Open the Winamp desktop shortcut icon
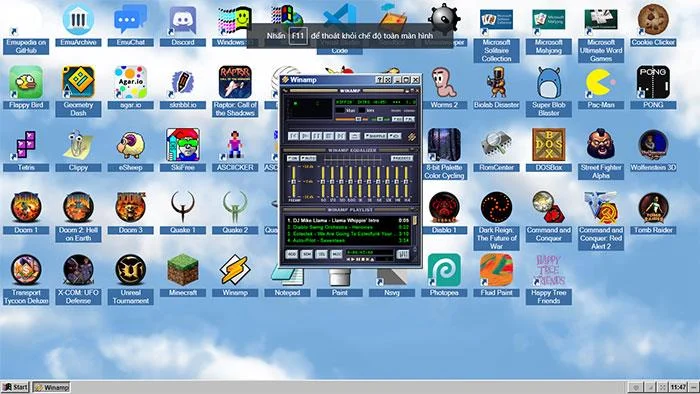700x394 pixels. pyautogui.click(x=235, y=275)
